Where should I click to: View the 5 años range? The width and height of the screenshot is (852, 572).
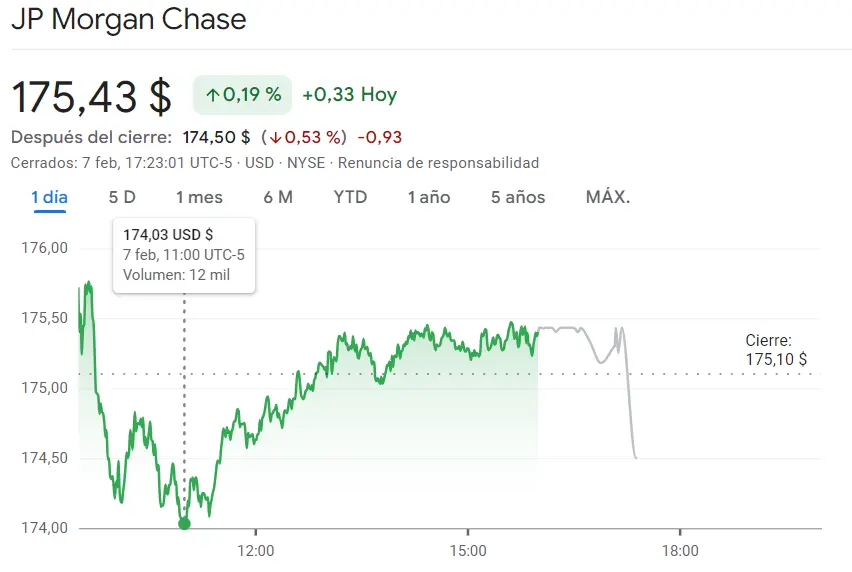point(518,197)
